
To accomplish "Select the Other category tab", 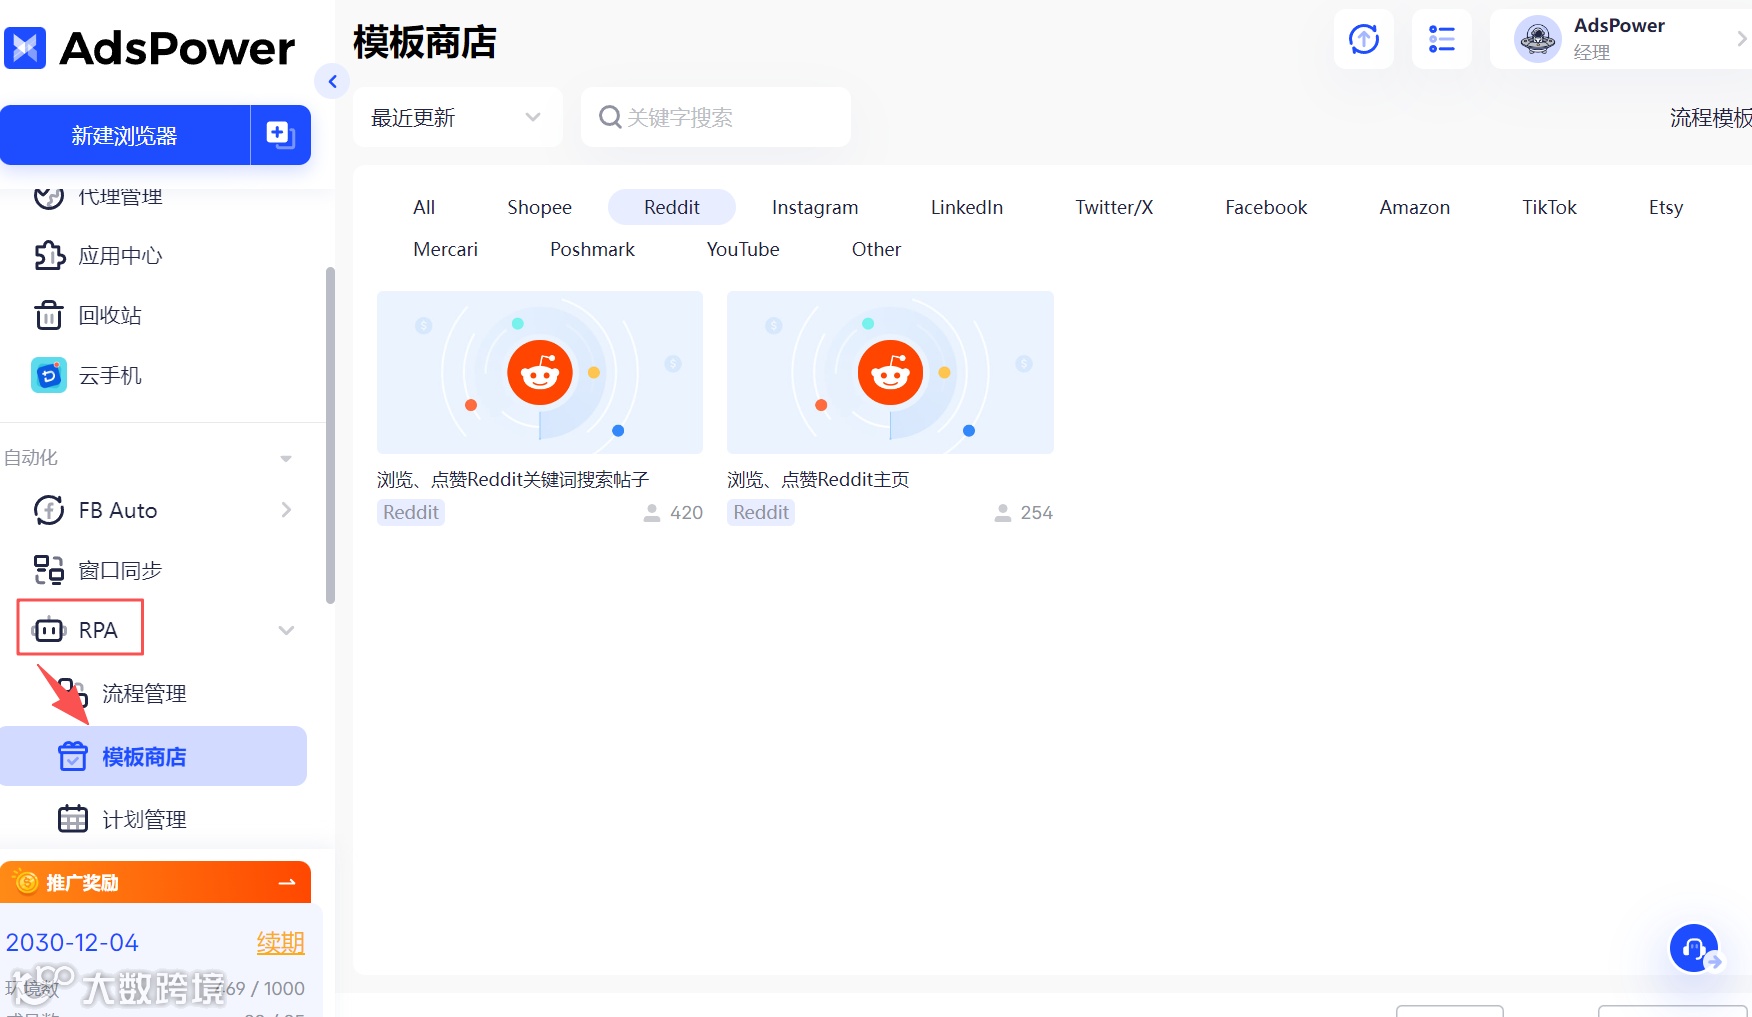I will (x=876, y=249).
